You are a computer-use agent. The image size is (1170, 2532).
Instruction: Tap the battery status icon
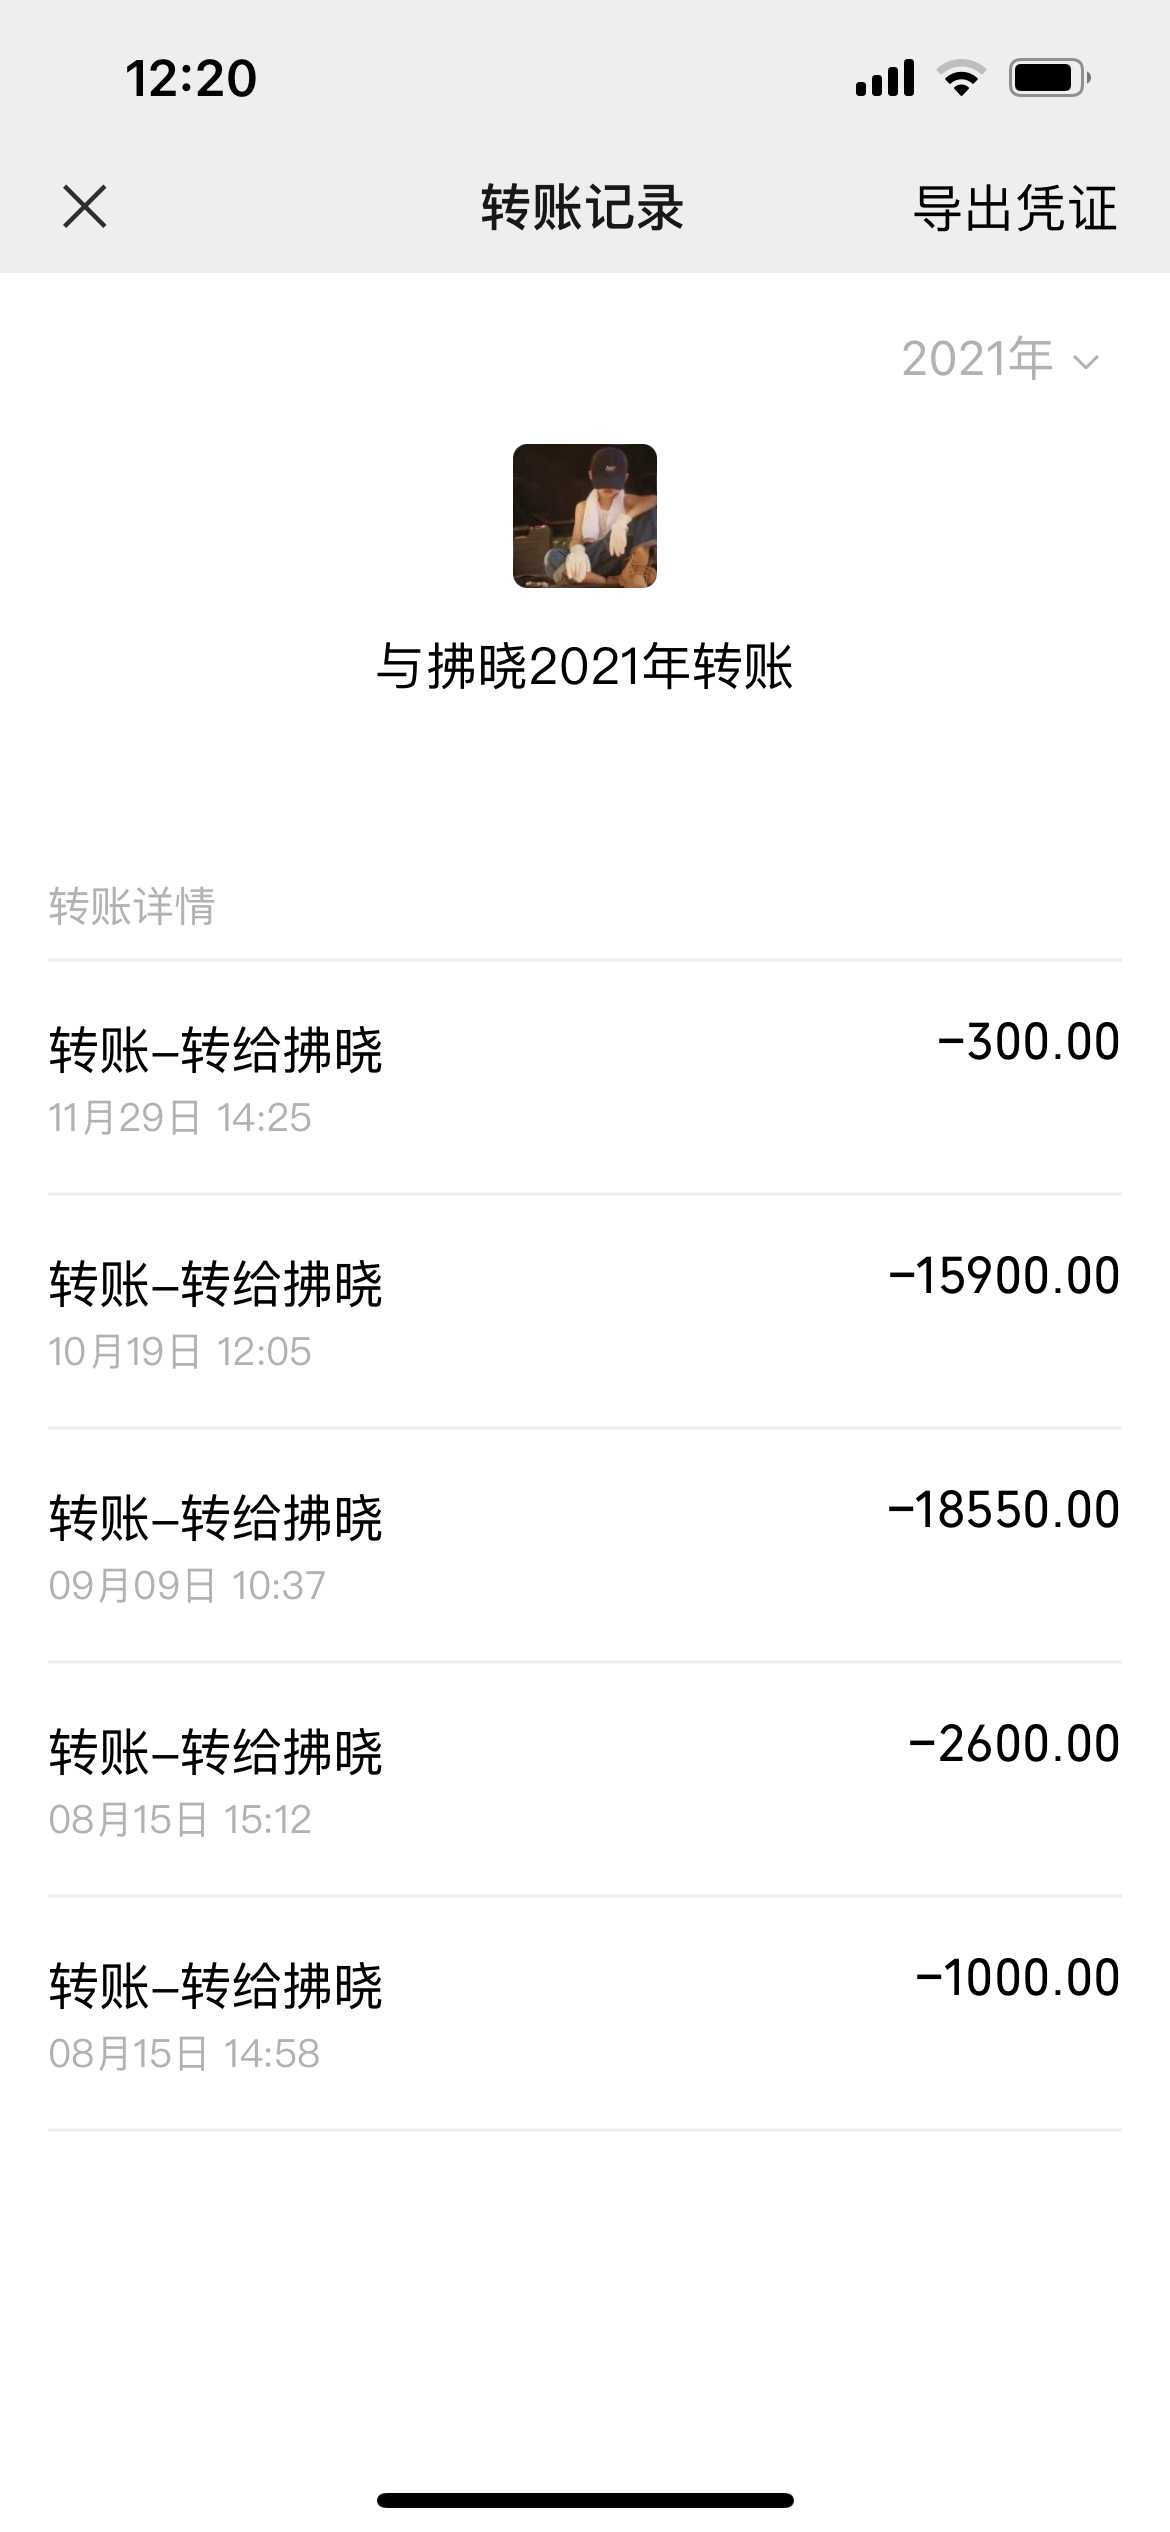1048,78
